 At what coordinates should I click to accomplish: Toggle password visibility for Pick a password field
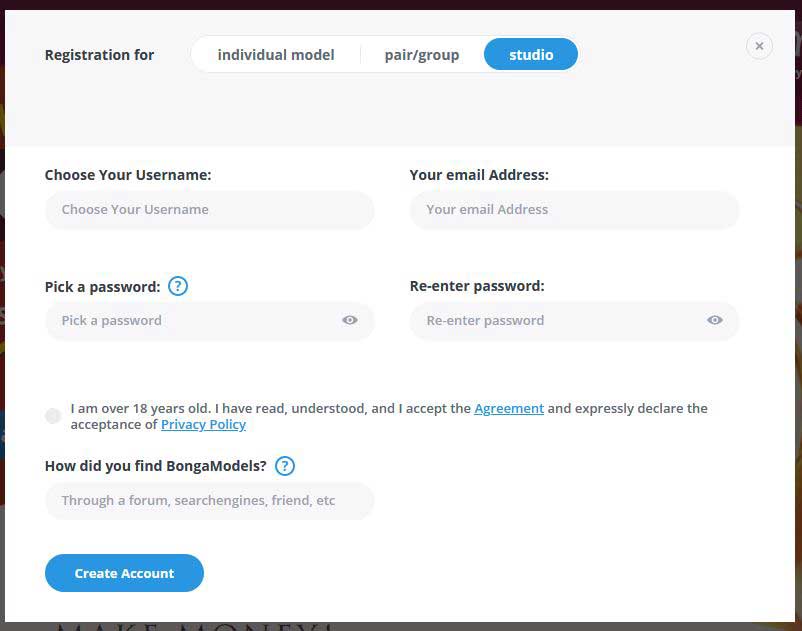[349, 320]
